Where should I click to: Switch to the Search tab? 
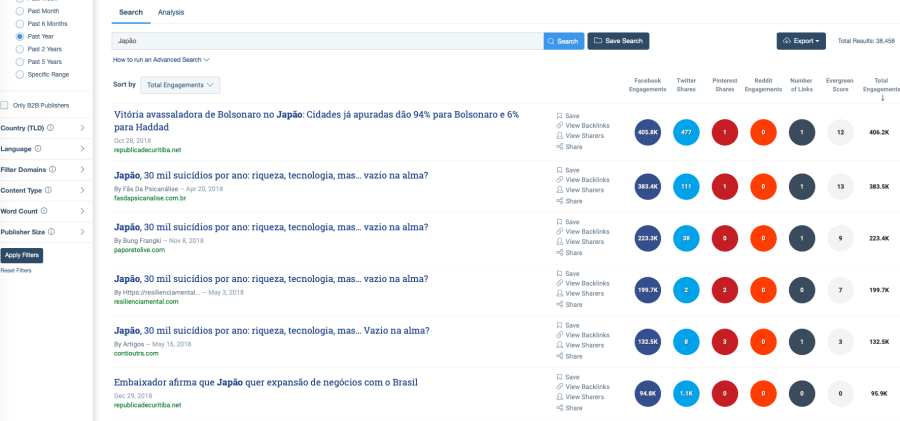coord(131,12)
